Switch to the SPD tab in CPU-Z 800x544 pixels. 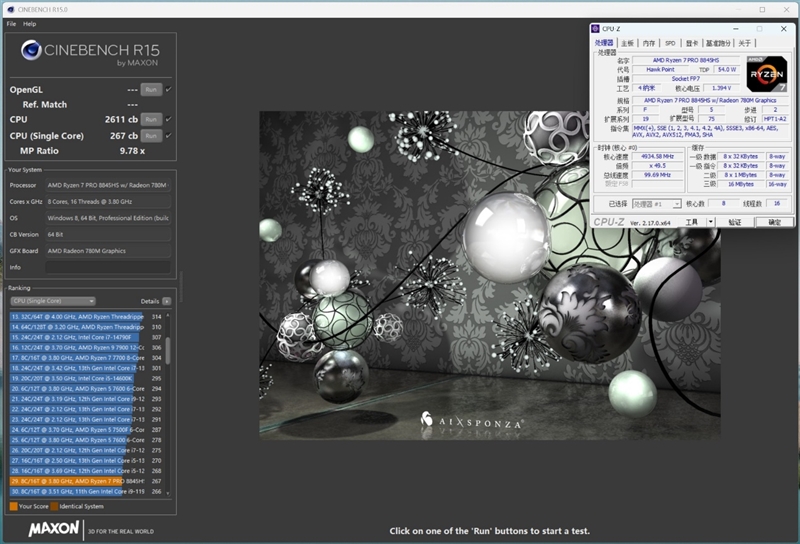coord(670,43)
